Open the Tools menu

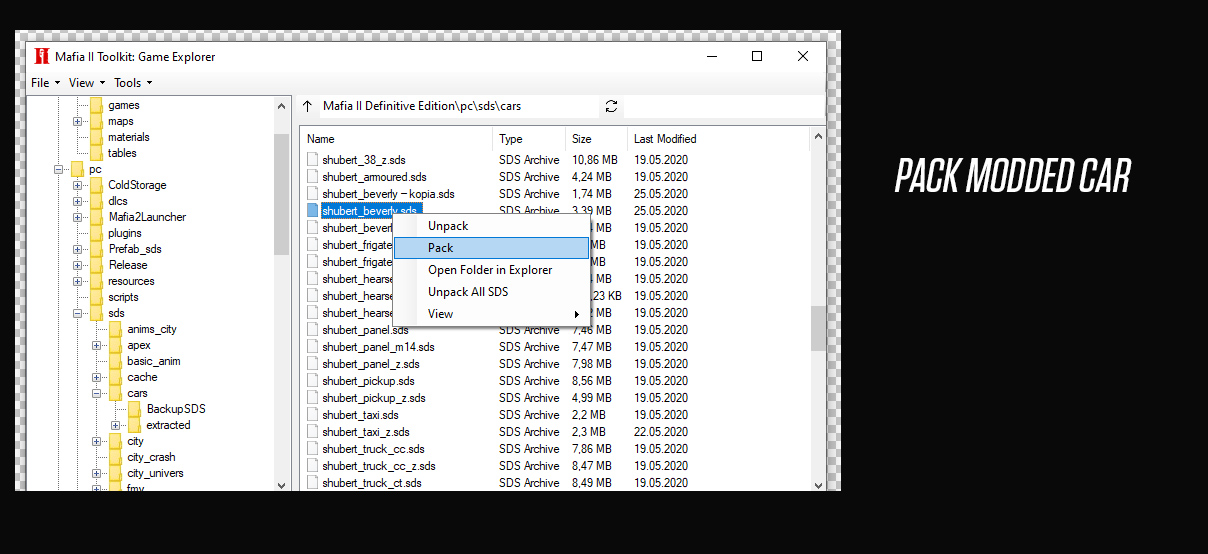pos(133,83)
